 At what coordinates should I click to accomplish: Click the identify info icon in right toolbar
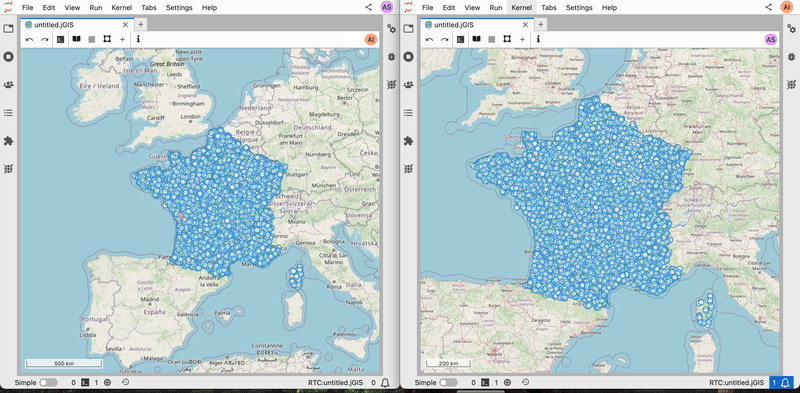538,39
